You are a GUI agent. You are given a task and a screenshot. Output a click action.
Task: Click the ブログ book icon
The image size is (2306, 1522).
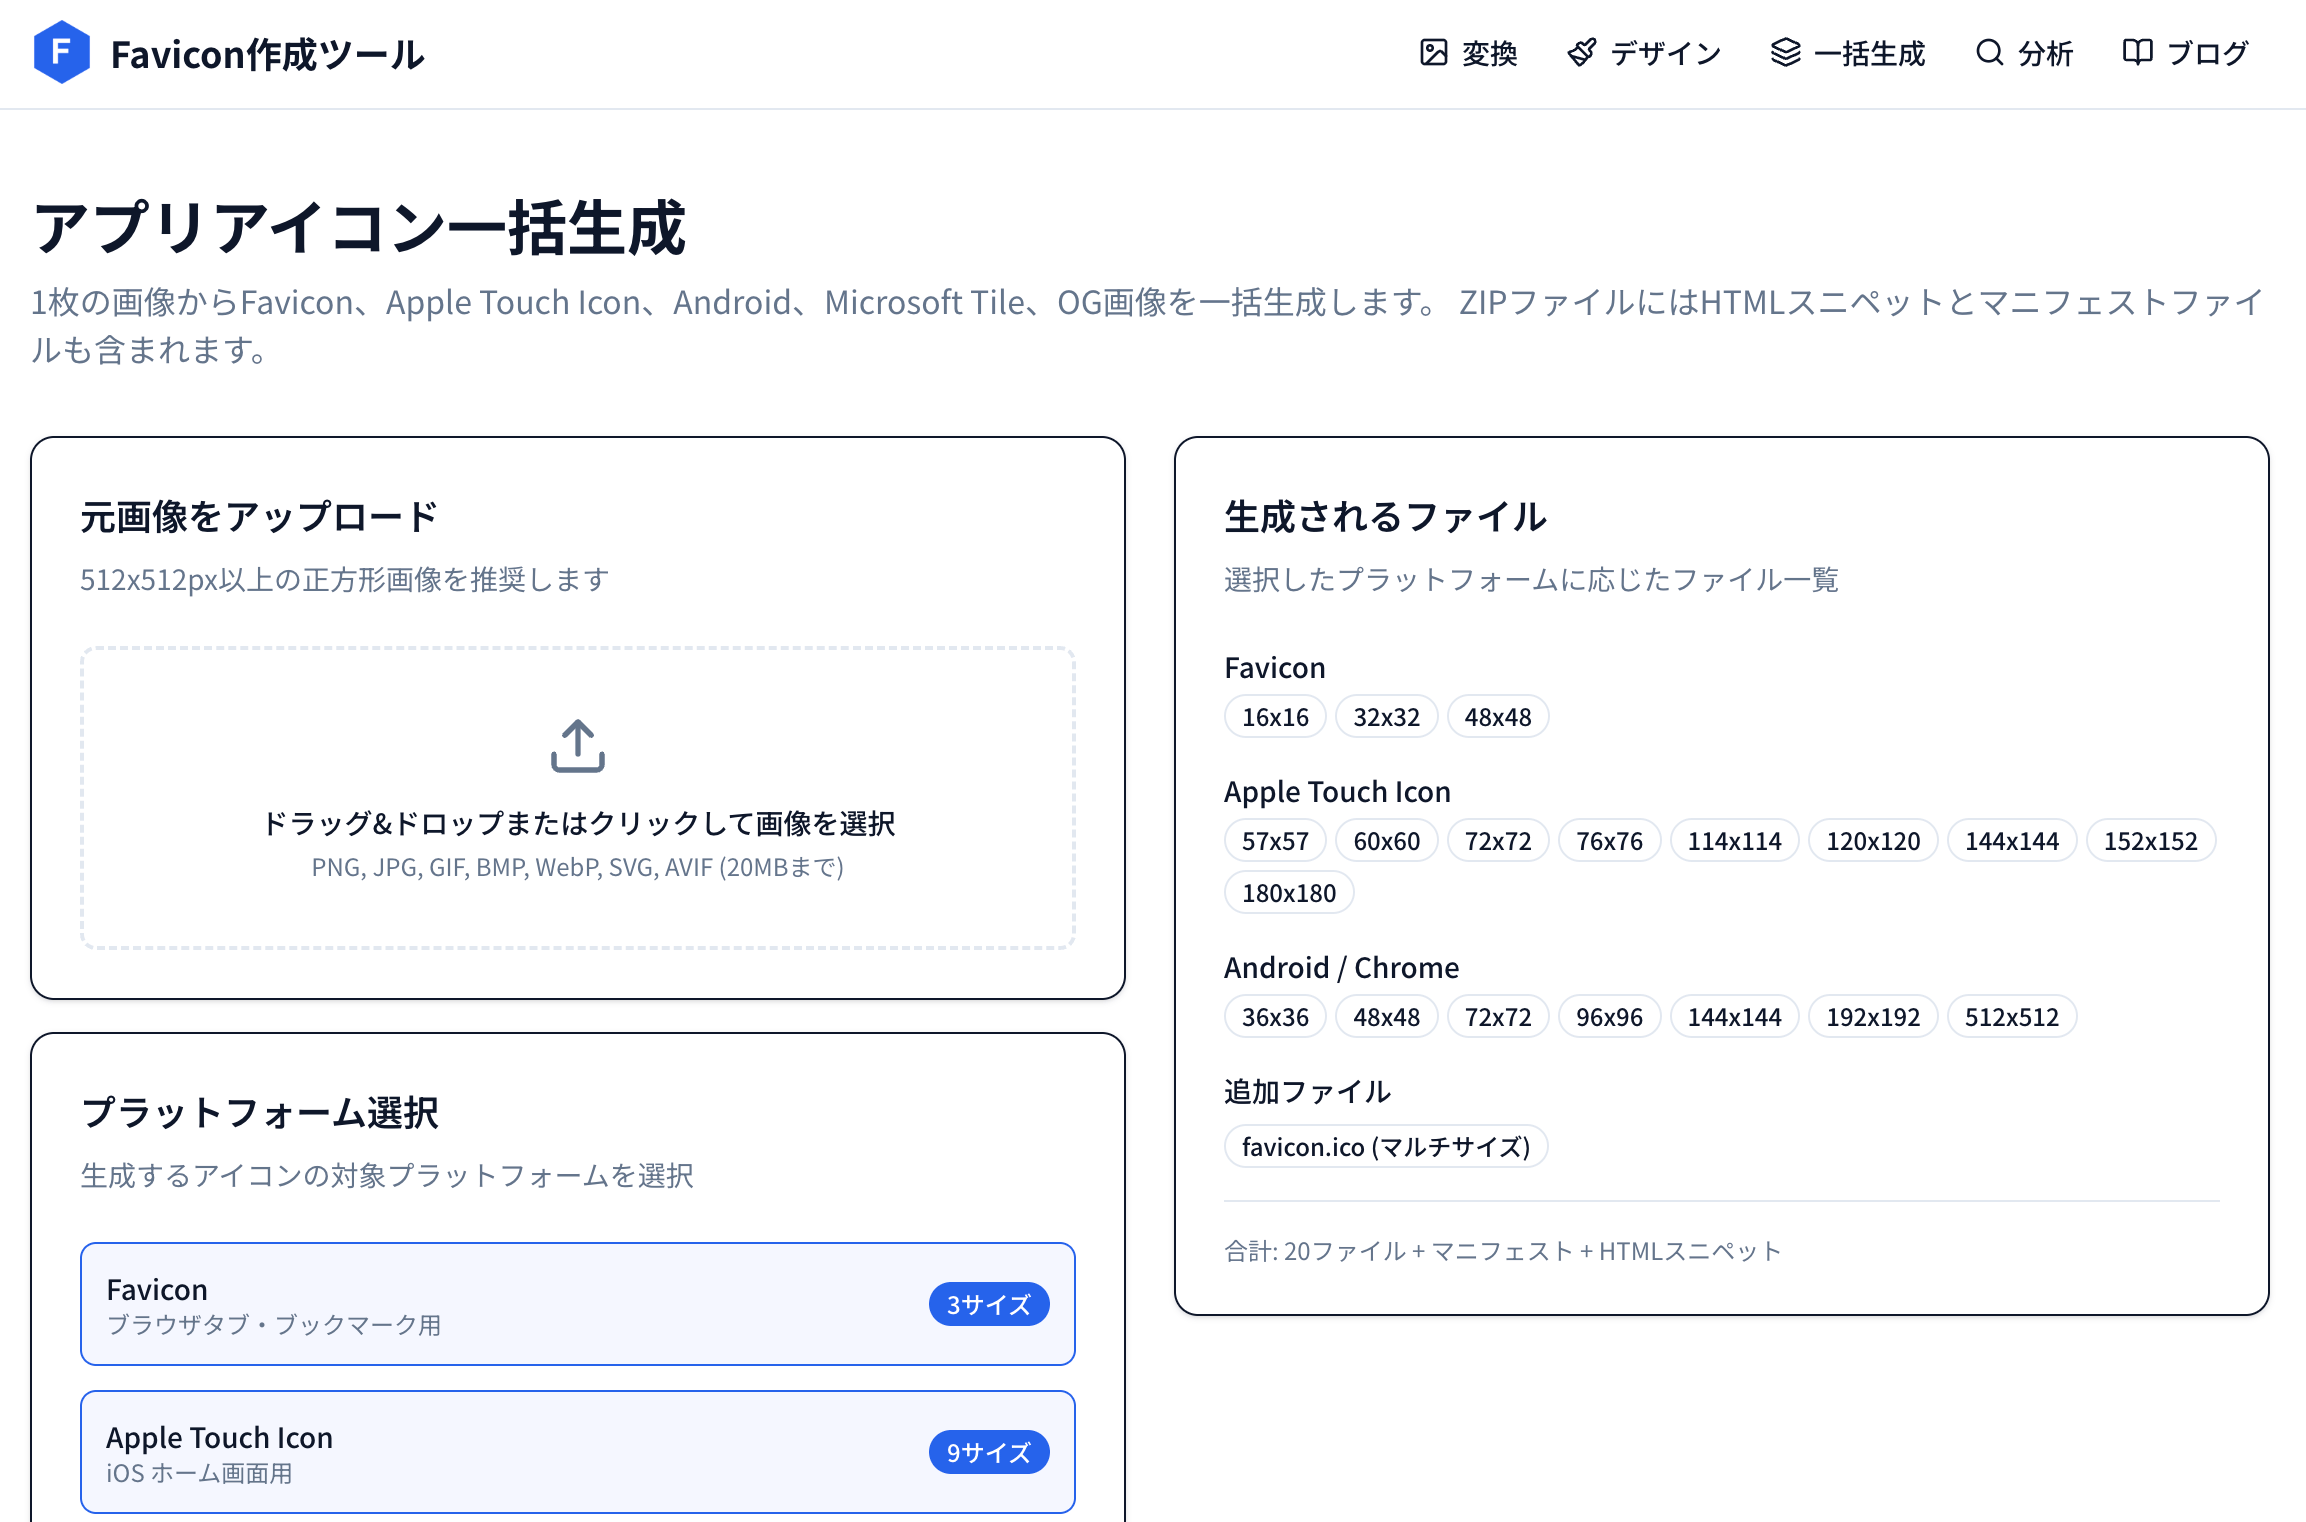(x=2138, y=53)
